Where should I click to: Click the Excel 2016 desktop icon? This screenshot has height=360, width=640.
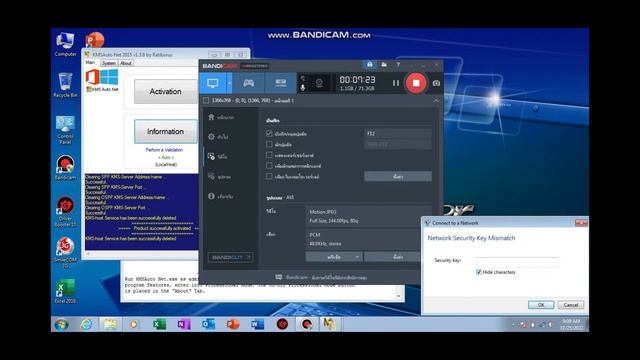[65, 291]
